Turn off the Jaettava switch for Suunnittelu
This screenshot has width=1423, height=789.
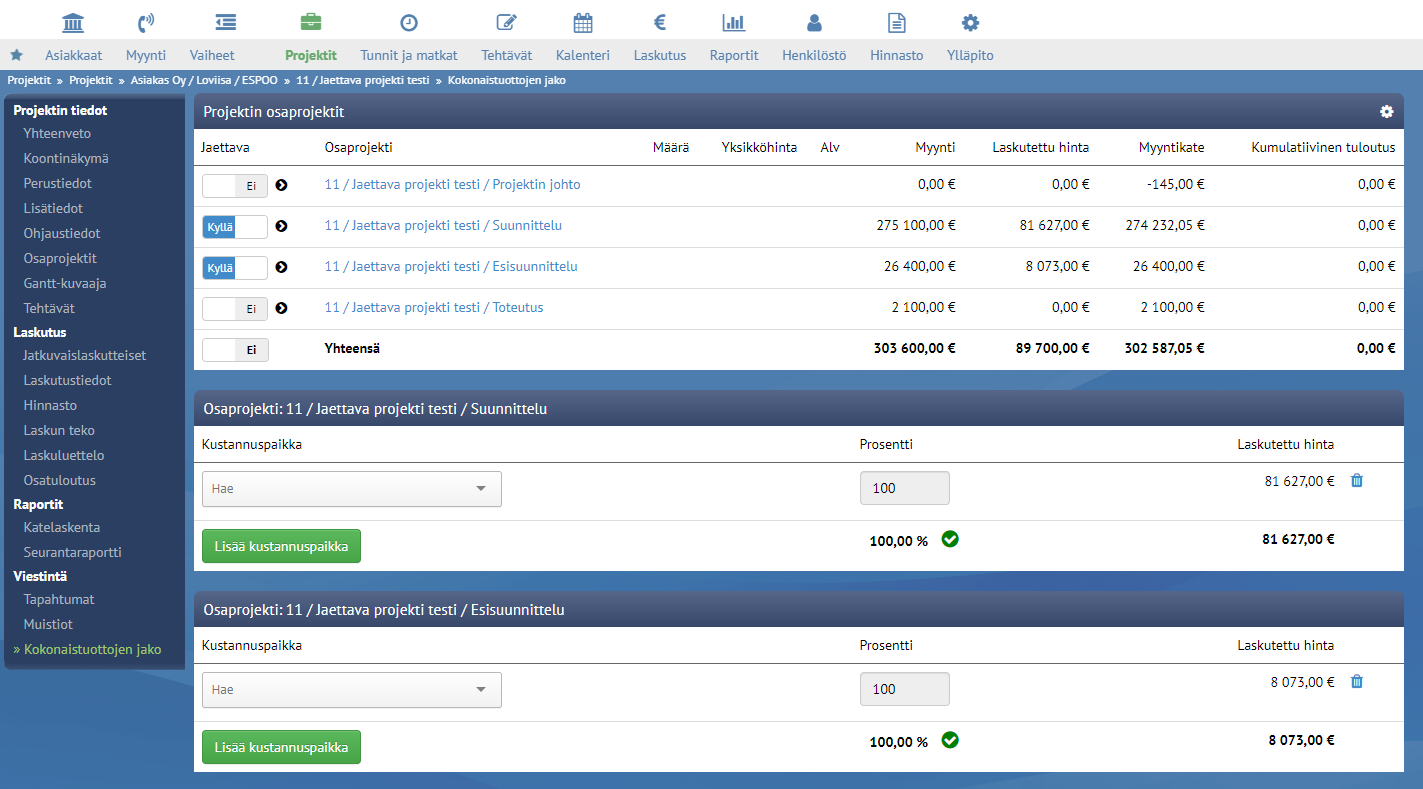(x=235, y=226)
